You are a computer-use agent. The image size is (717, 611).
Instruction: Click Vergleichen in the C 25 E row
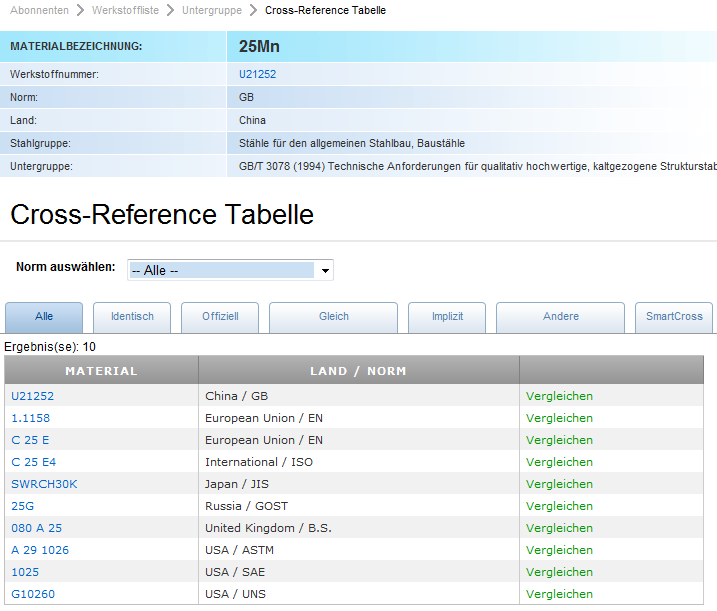[x=559, y=440]
